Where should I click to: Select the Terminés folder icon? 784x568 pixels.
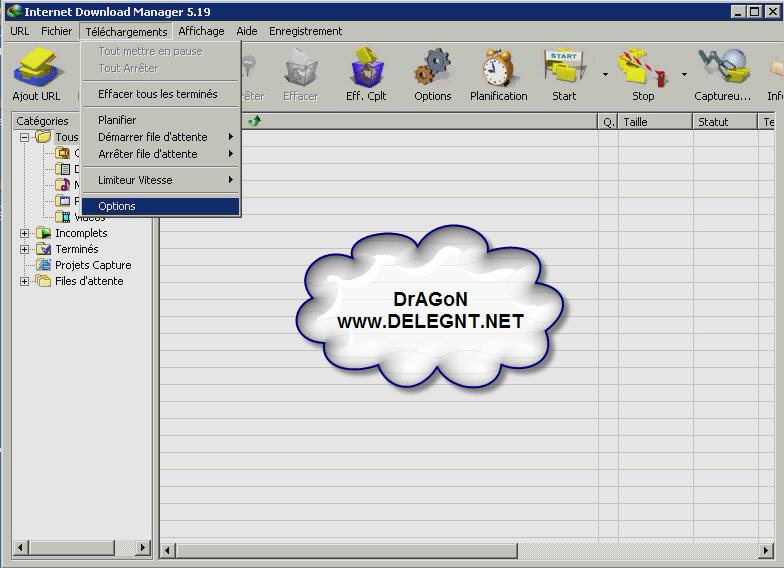tap(44, 249)
